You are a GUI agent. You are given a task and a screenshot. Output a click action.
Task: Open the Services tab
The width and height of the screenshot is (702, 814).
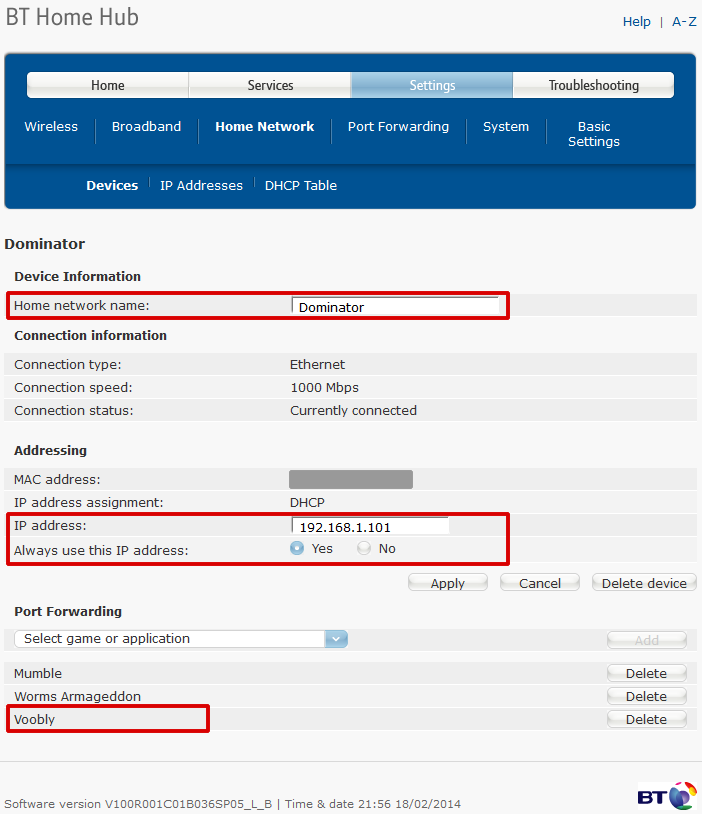(270, 85)
